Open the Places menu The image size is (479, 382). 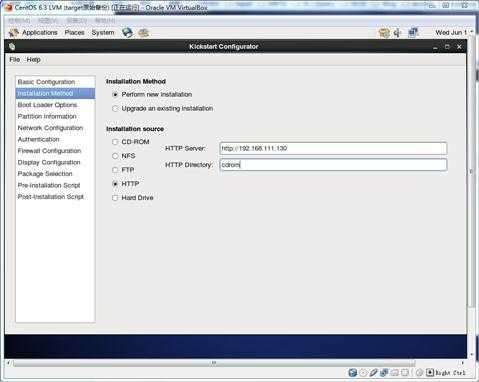pyautogui.click(x=74, y=33)
